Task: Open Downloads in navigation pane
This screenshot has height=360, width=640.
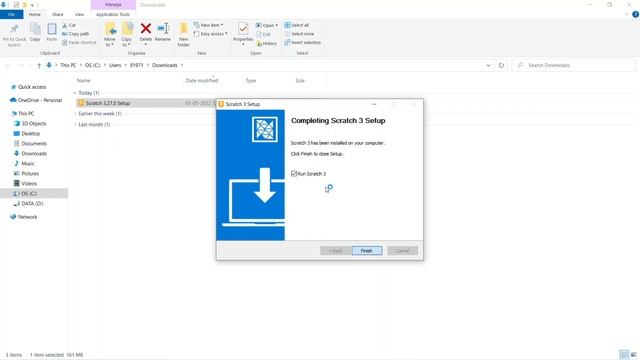Action: pos(34,153)
